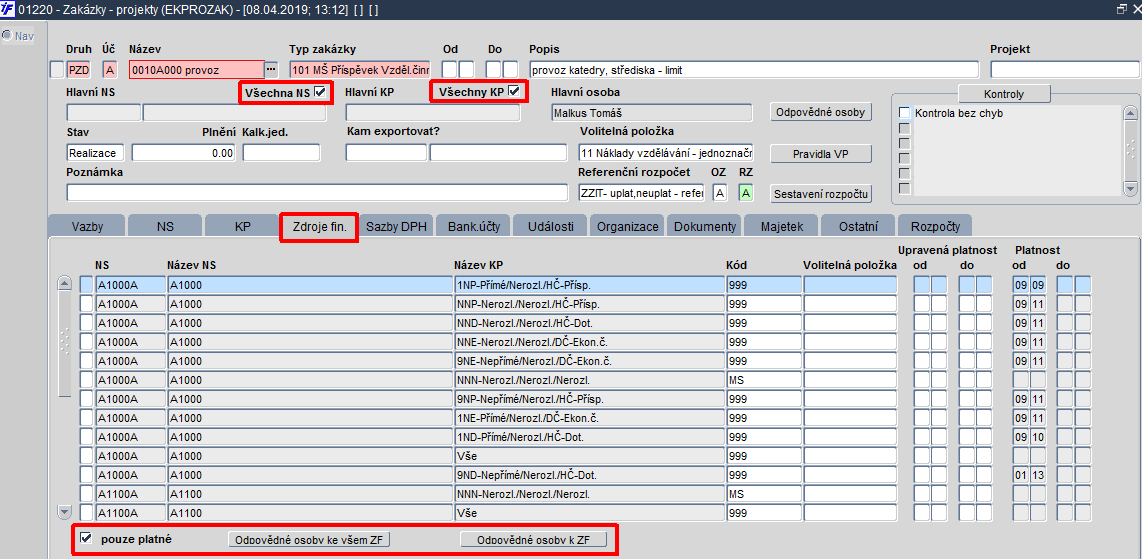
Task: Click Kontroly list scroll-down arrow
Action: pyautogui.click(x=1130, y=188)
